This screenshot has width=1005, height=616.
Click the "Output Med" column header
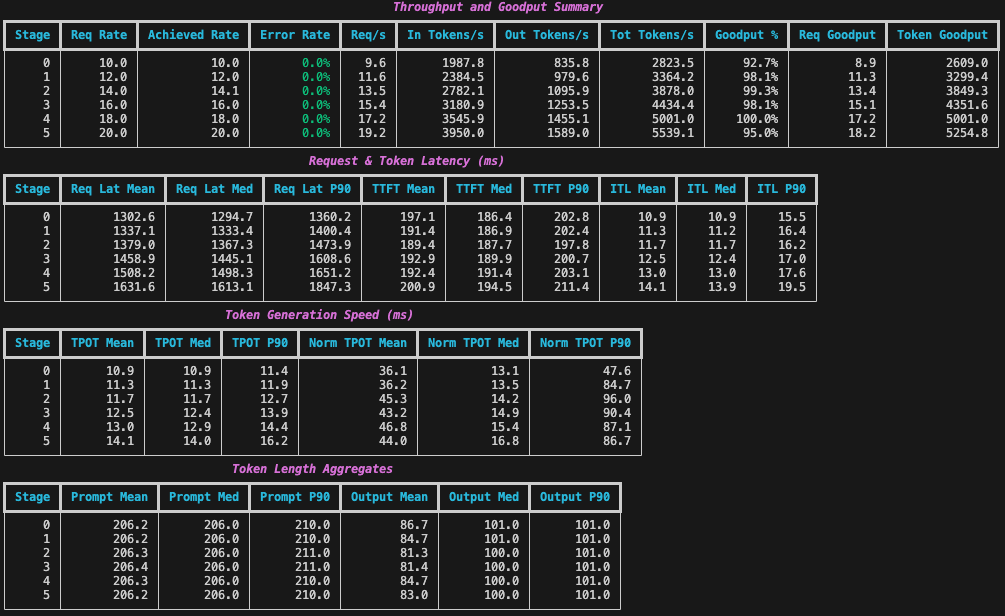click(484, 497)
